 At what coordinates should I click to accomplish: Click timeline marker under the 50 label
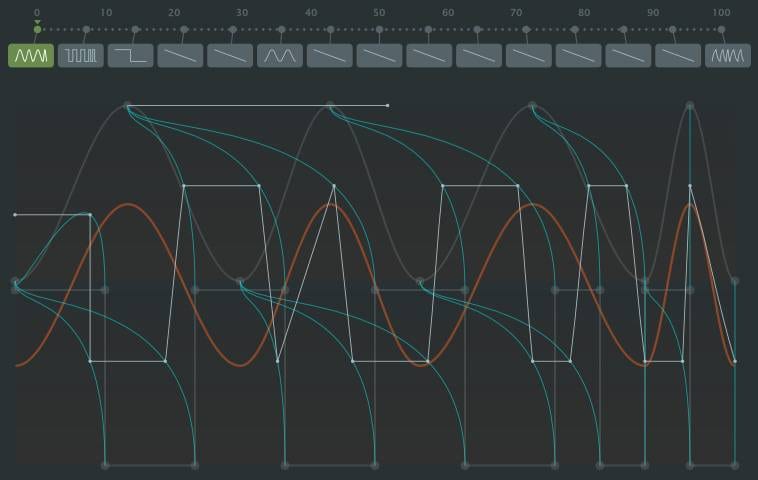click(379, 29)
